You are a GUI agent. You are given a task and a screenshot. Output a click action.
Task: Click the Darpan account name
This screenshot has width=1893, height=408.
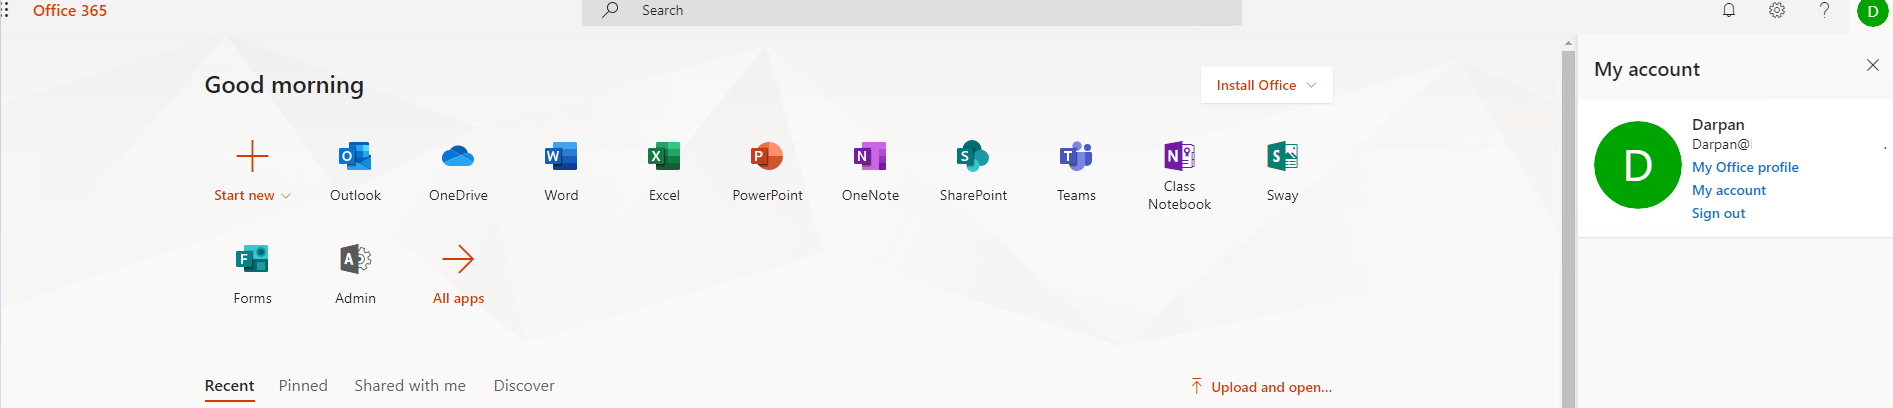coord(1718,124)
